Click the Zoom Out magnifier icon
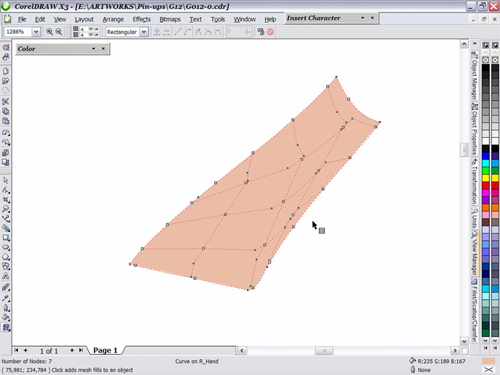This screenshot has height=375, width=500. pos(59,32)
